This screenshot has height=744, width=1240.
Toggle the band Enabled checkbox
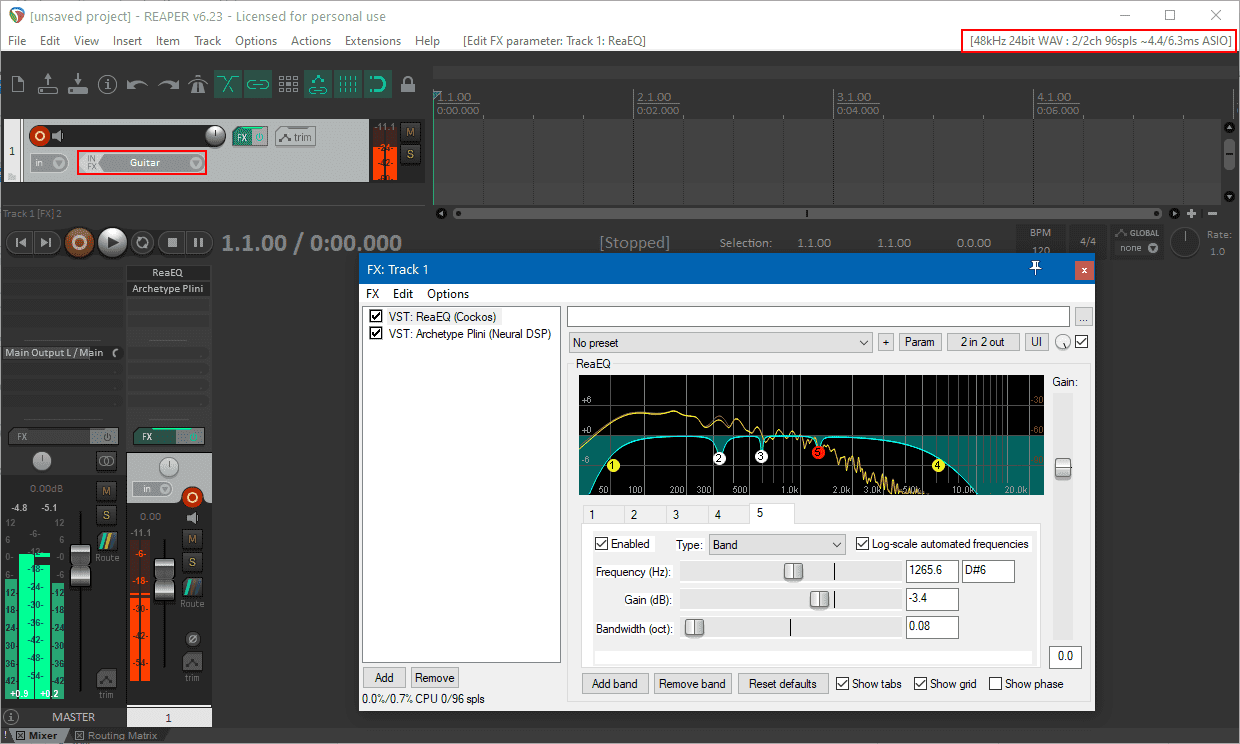click(601, 544)
